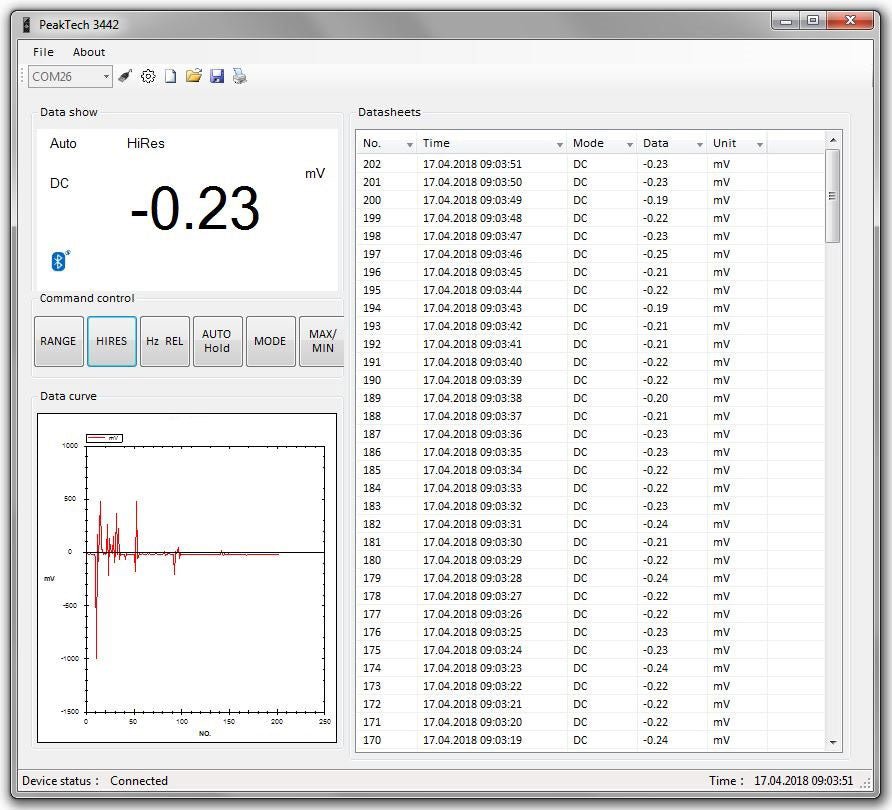Screen dimensions: 892x810
Task: Click the datasheet scroll down arrow
Action: (833, 742)
